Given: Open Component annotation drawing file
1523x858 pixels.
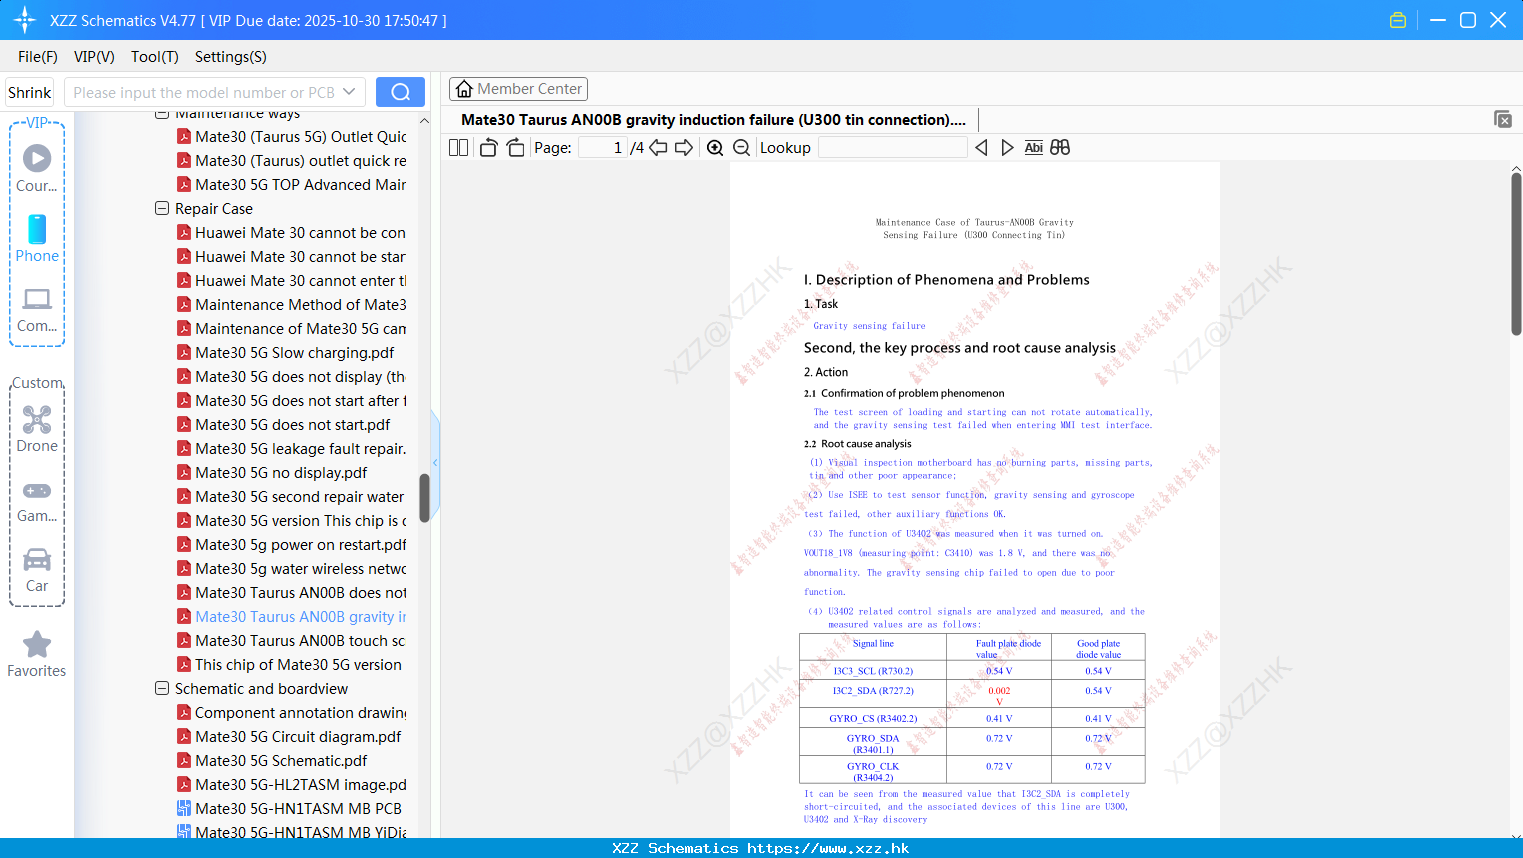Looking at the screenshot, I should 300,712.
